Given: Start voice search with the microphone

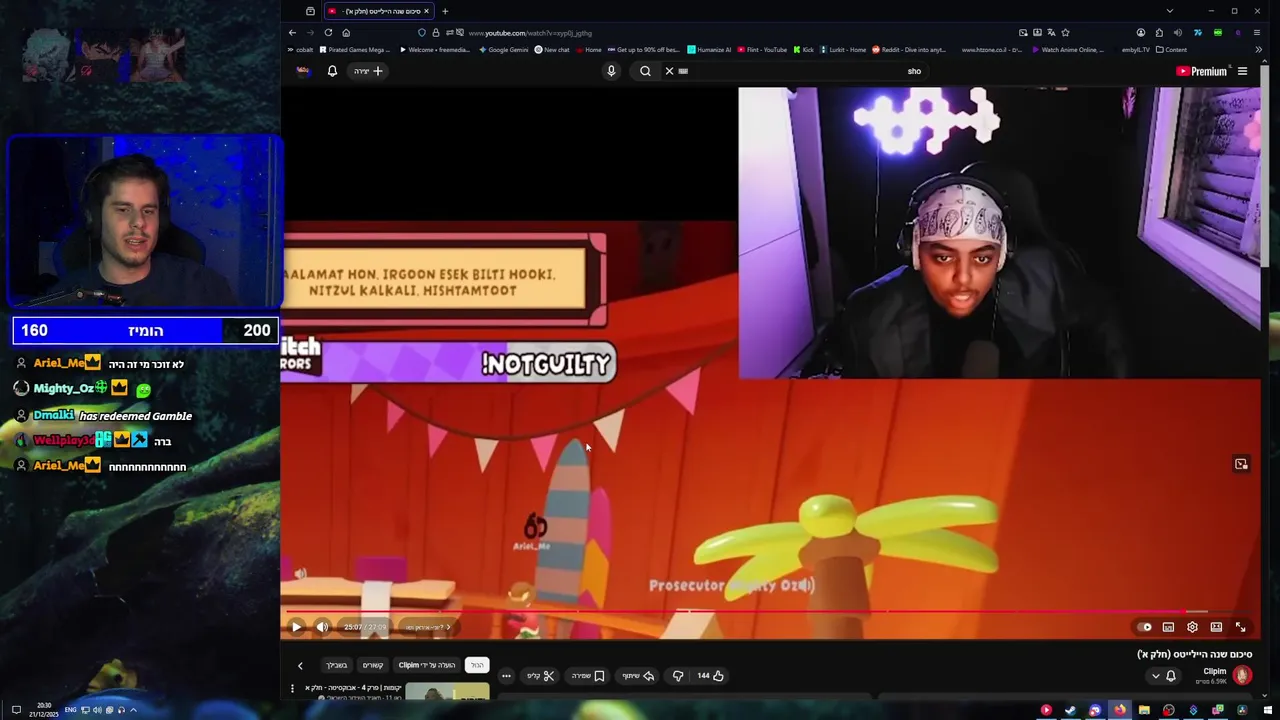Looking at the screenshot, I should click(x=611, y=71).
